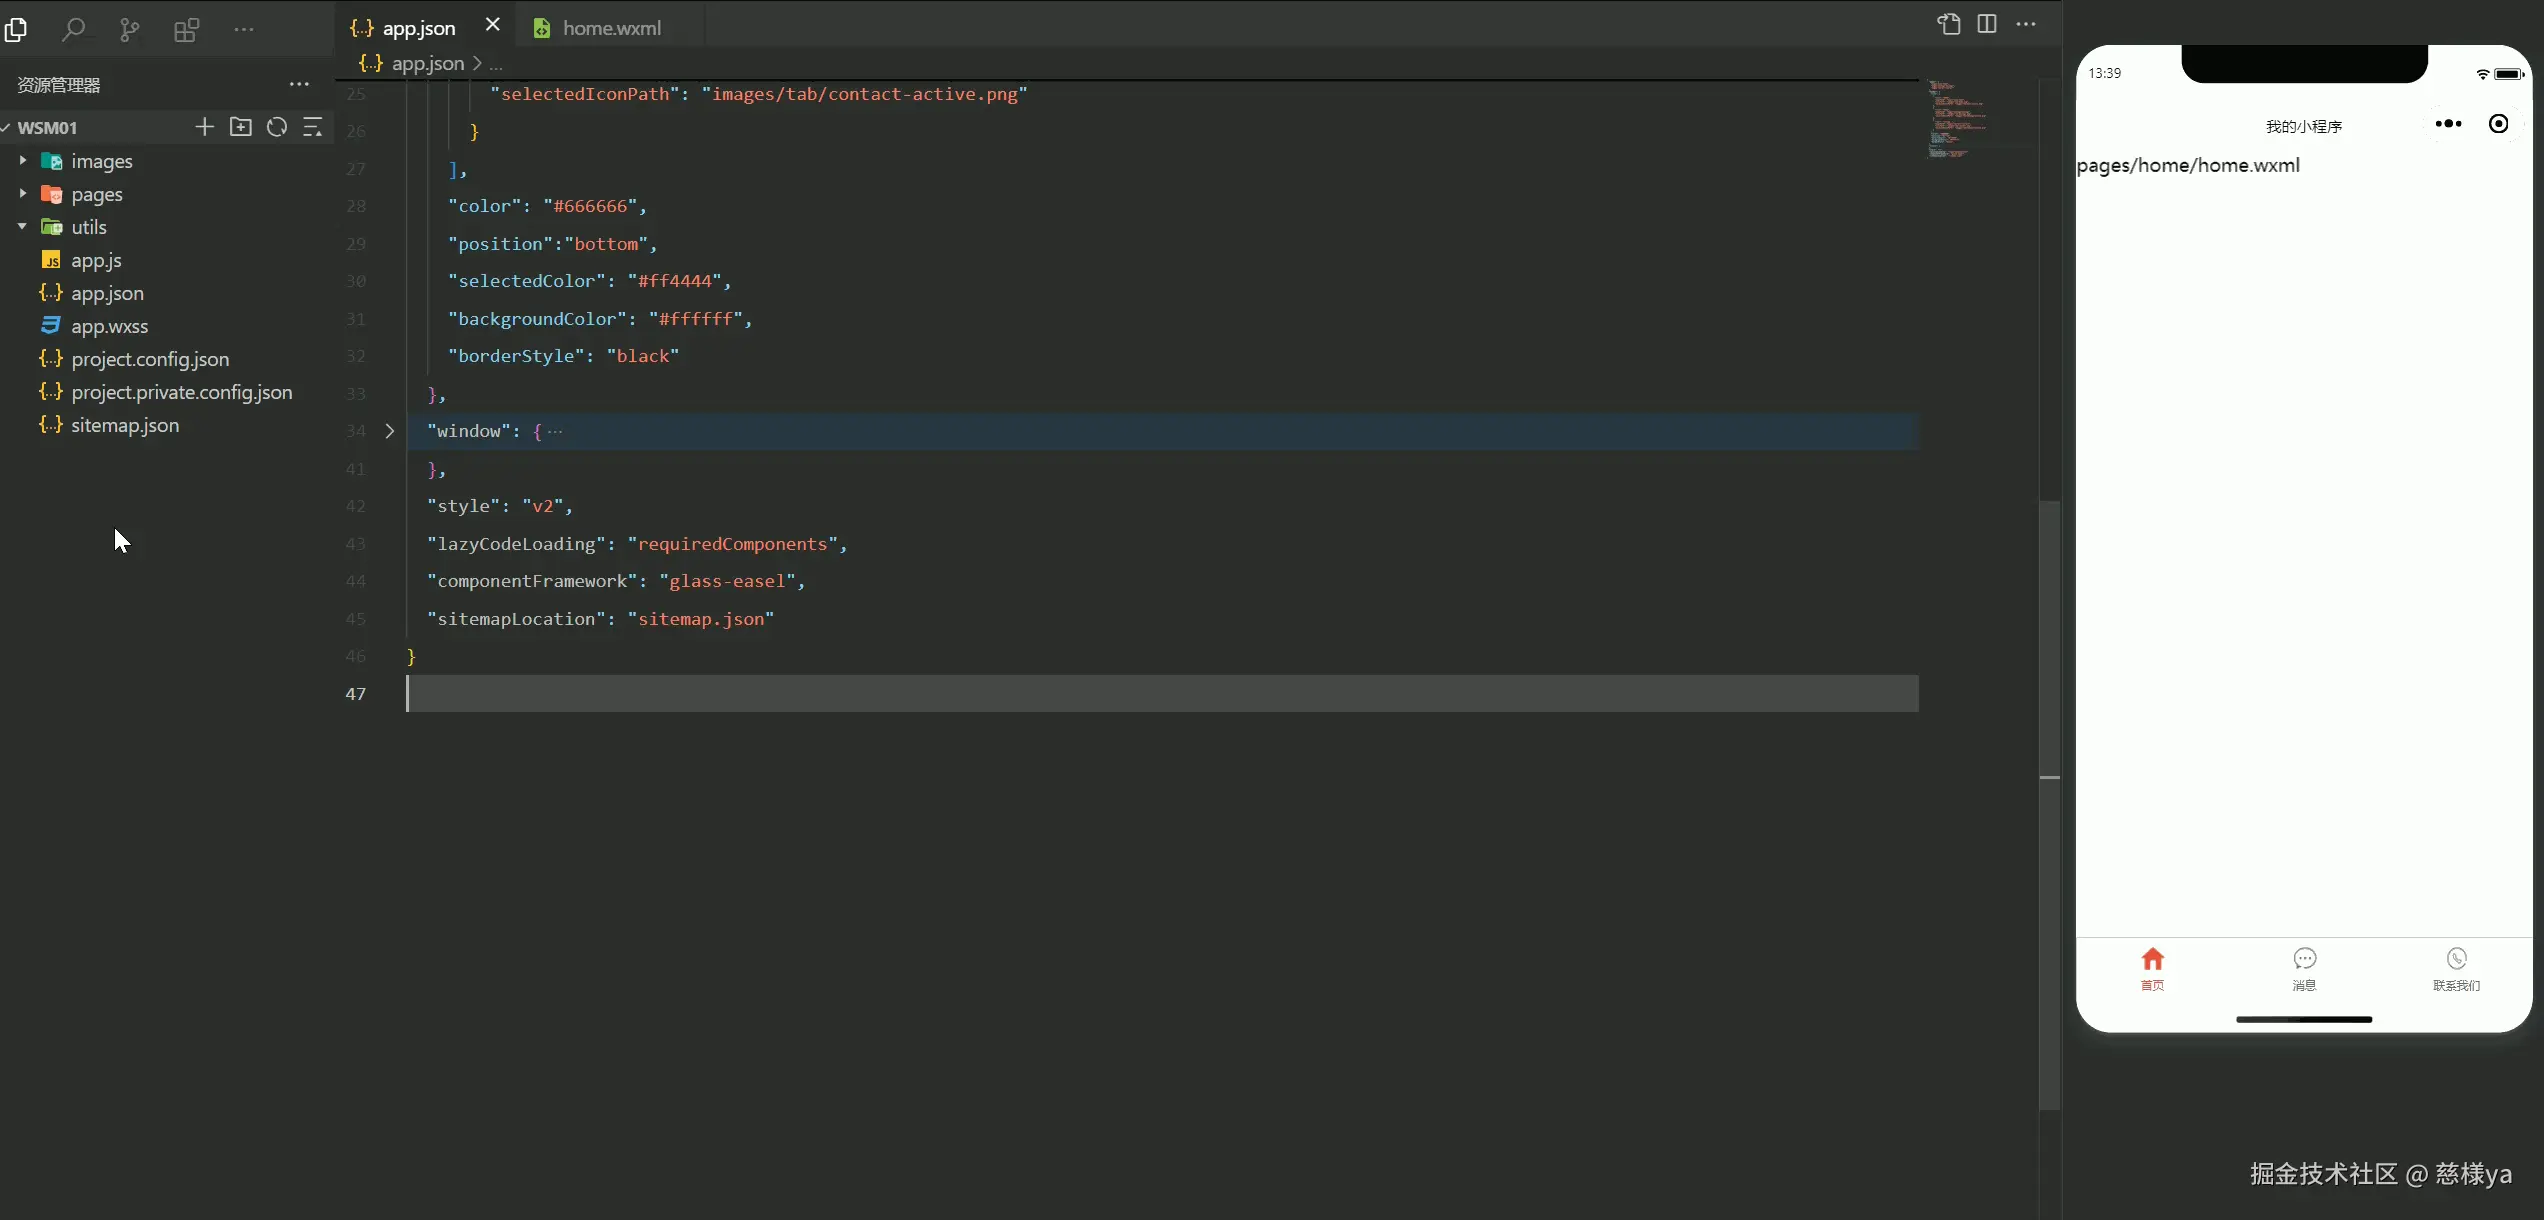Open app.json in the file tree

(x=107, y=293)
